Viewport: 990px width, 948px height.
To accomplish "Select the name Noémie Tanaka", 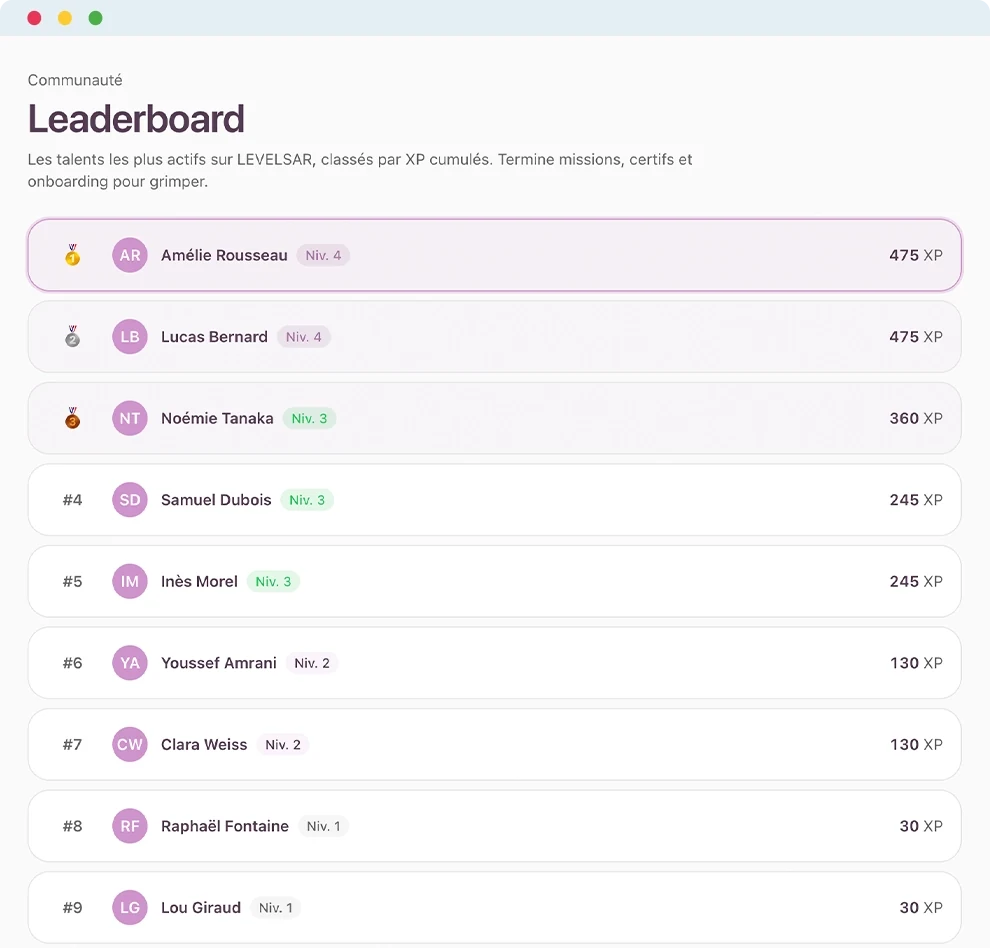I will pos(217,418).
